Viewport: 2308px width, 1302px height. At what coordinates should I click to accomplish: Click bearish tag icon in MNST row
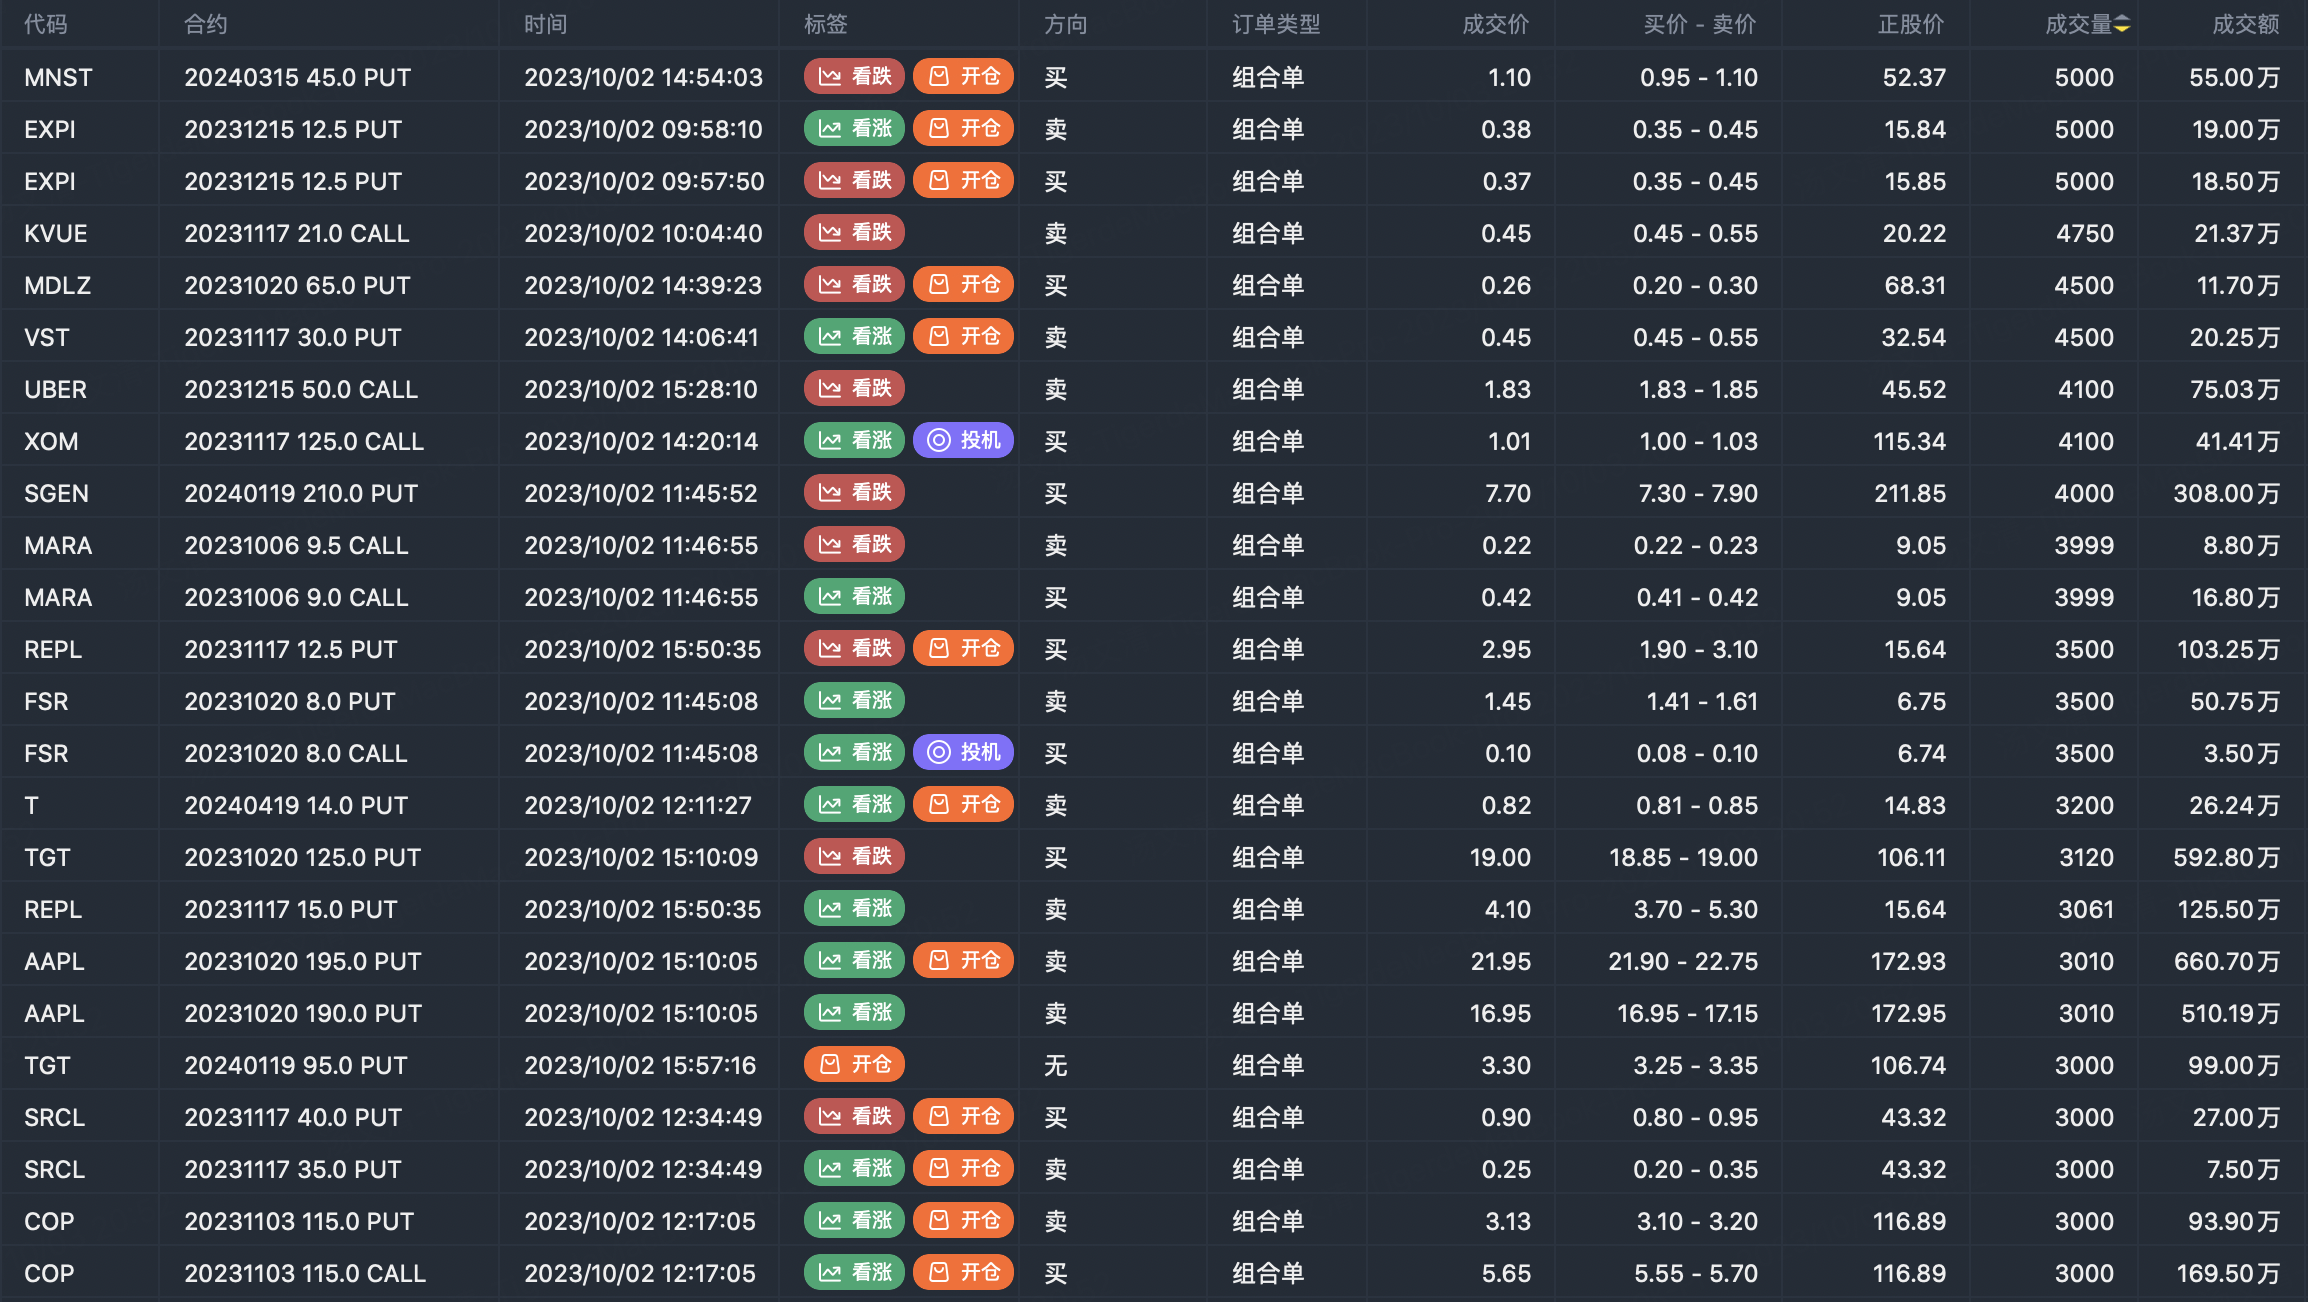pos(830,77)
